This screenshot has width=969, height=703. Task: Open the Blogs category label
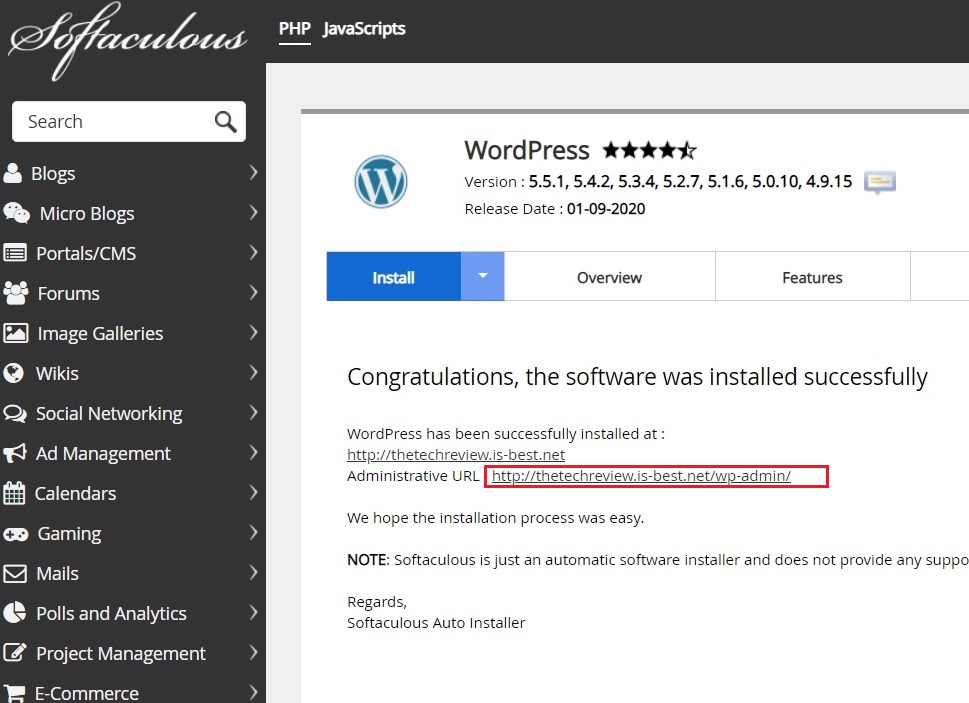point(53,174)
